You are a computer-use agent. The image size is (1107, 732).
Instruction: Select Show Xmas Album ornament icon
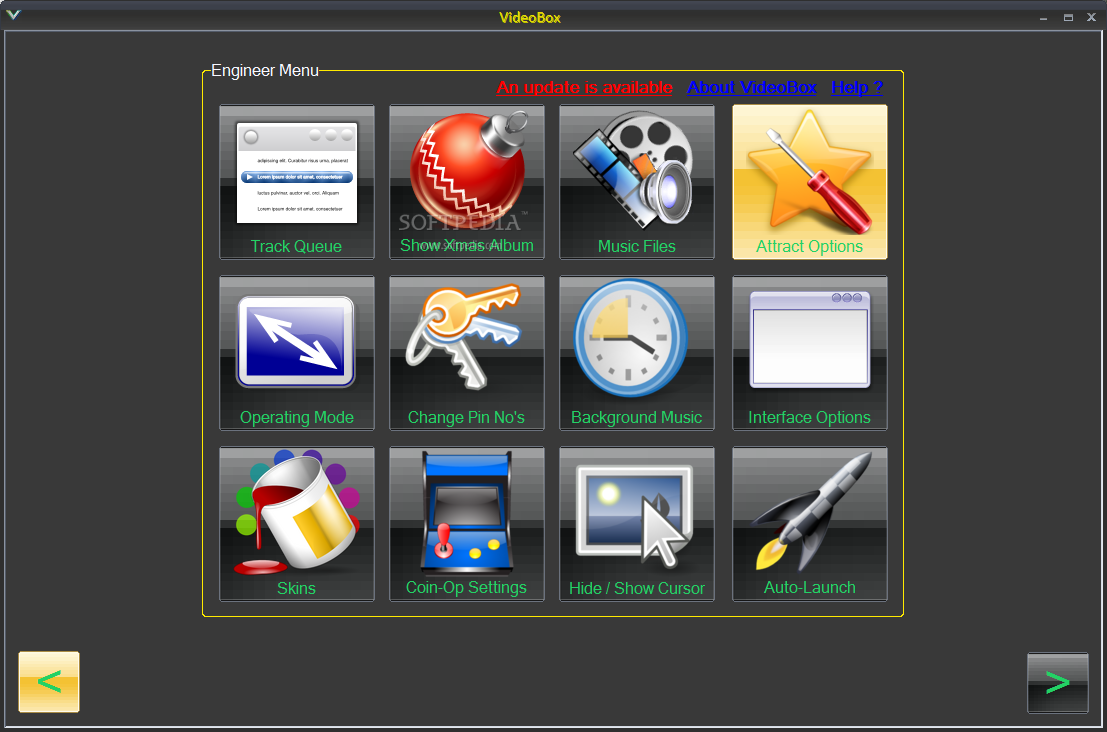467,182
